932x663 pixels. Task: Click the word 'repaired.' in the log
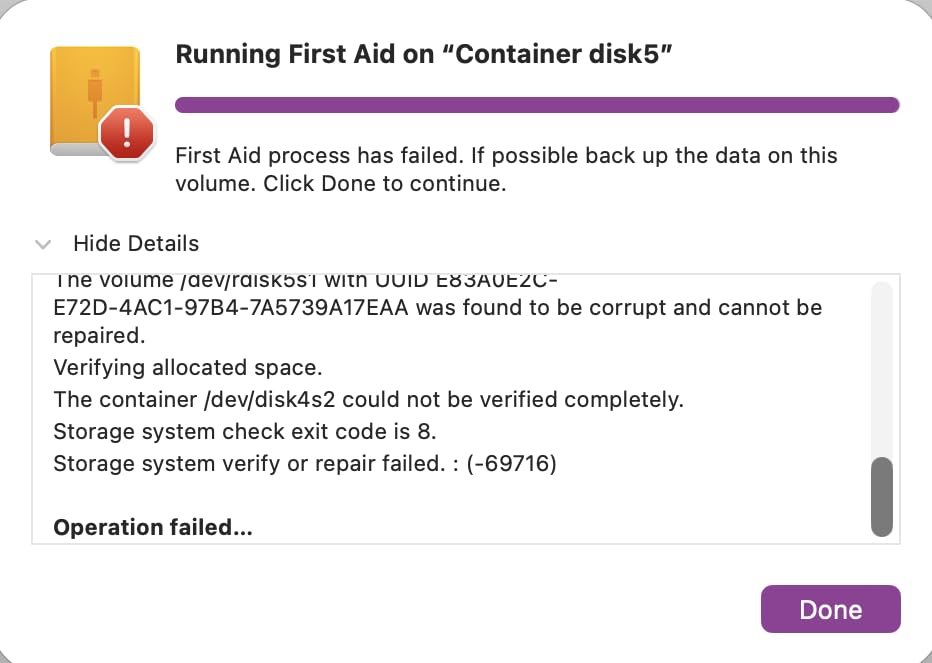(x=99, y=335)
